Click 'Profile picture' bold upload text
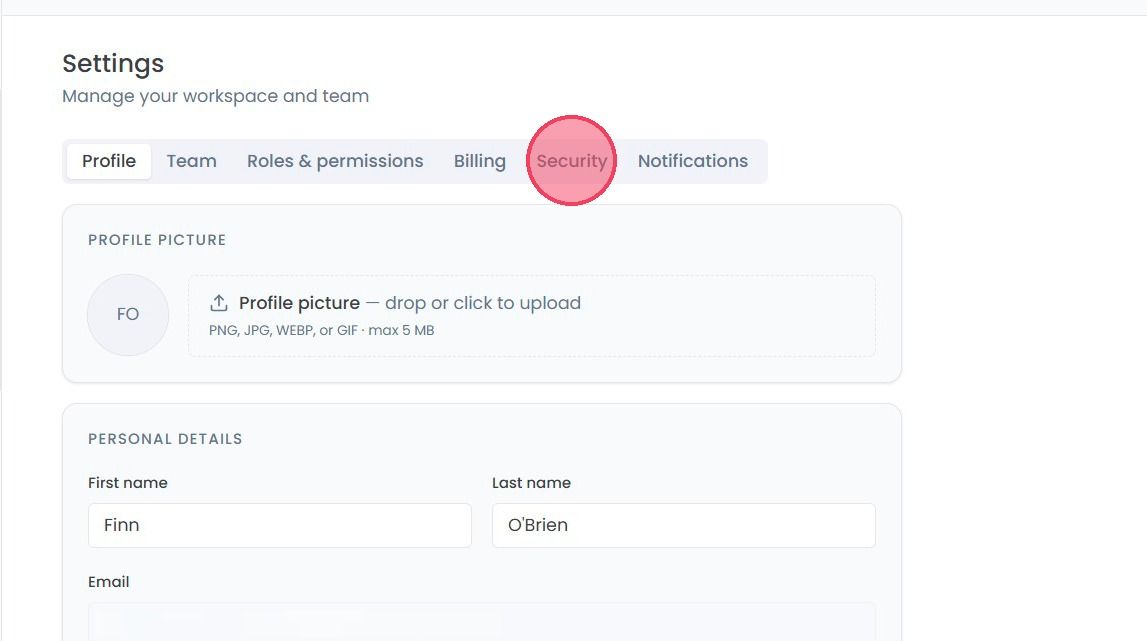 click(x=299, y=303)
